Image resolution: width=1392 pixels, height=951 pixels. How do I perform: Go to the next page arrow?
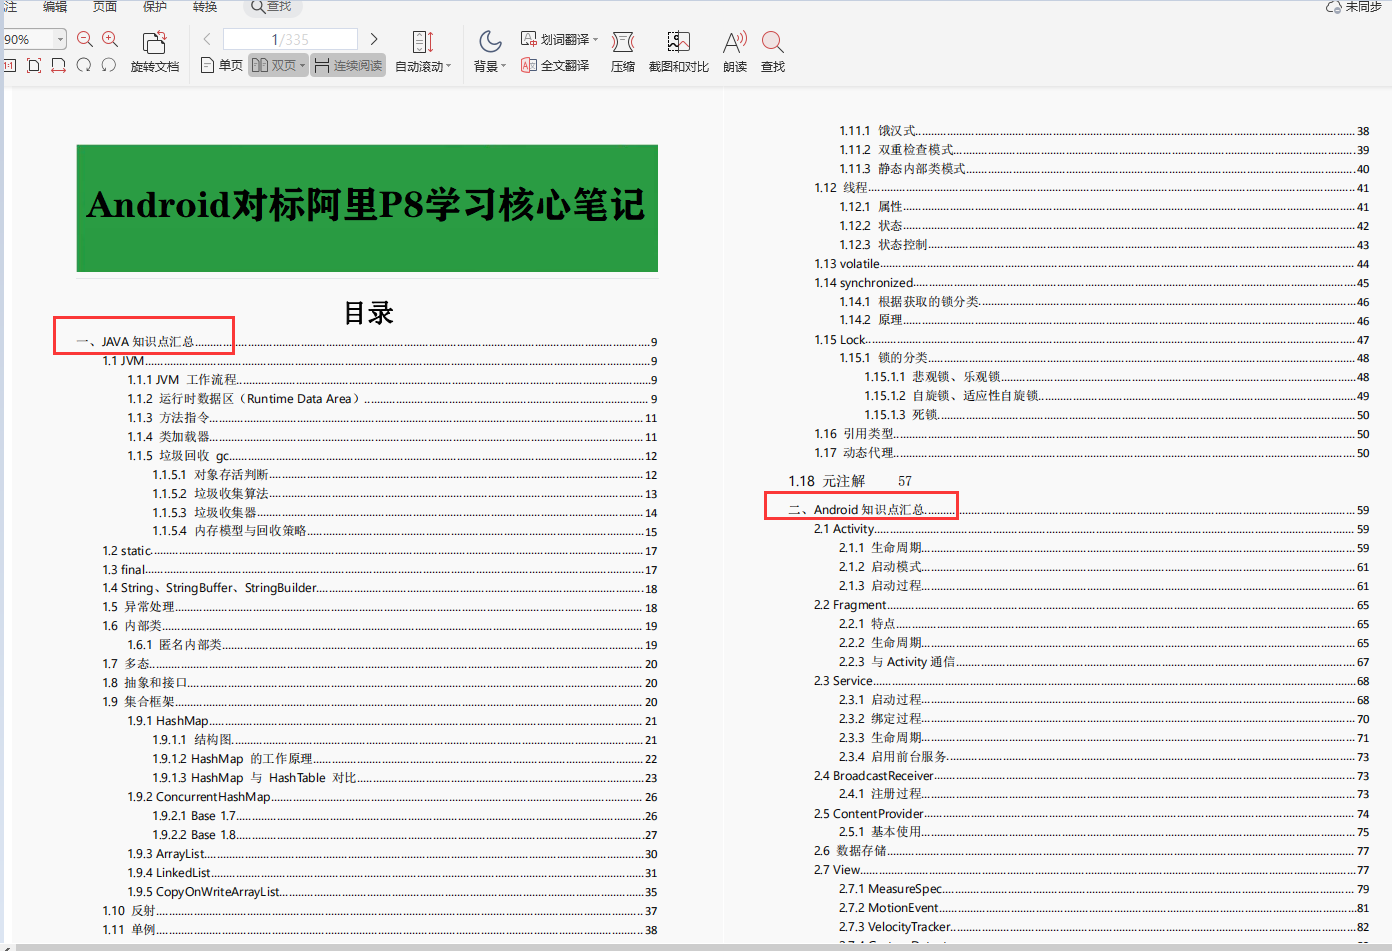(374, 39)
